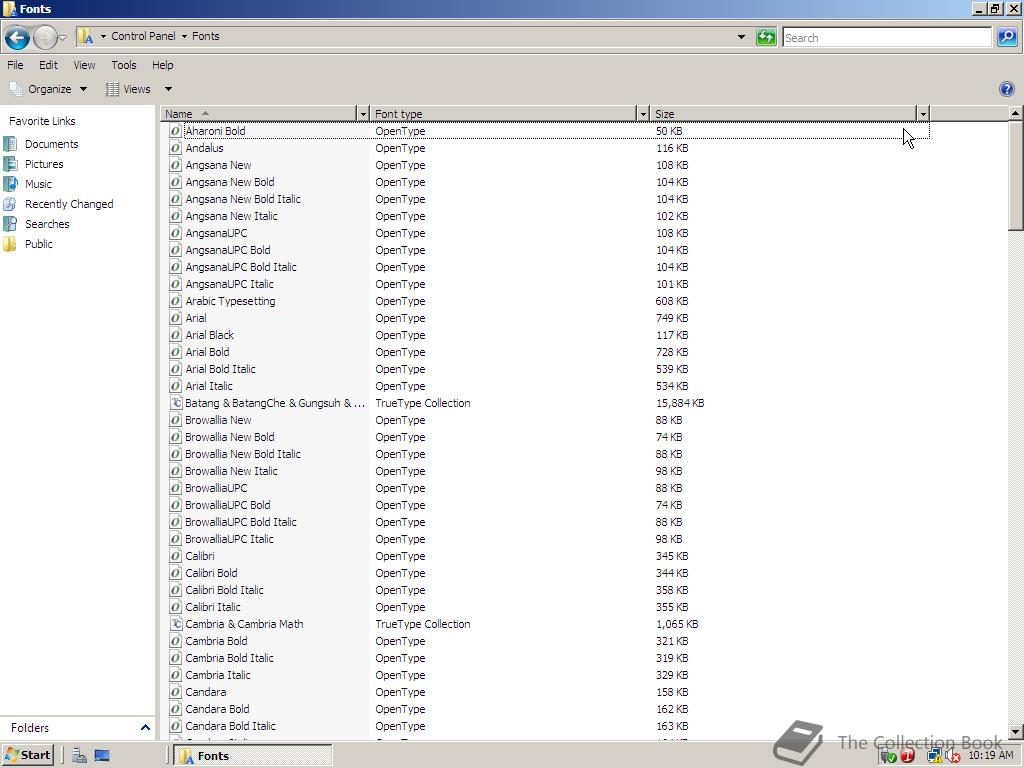Sort by the Size column header
1024x768 pixels.
pos(783,114)
